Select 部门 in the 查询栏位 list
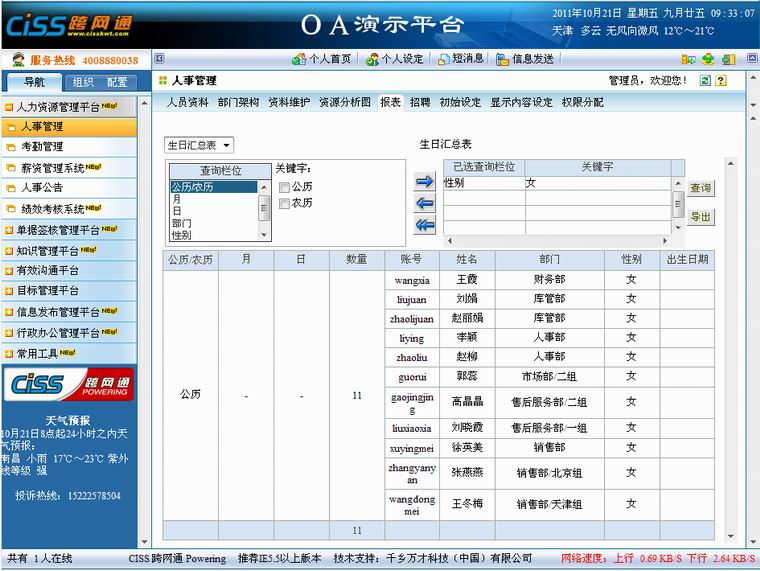This screenshot has width=760, height=571. (182, 223)
